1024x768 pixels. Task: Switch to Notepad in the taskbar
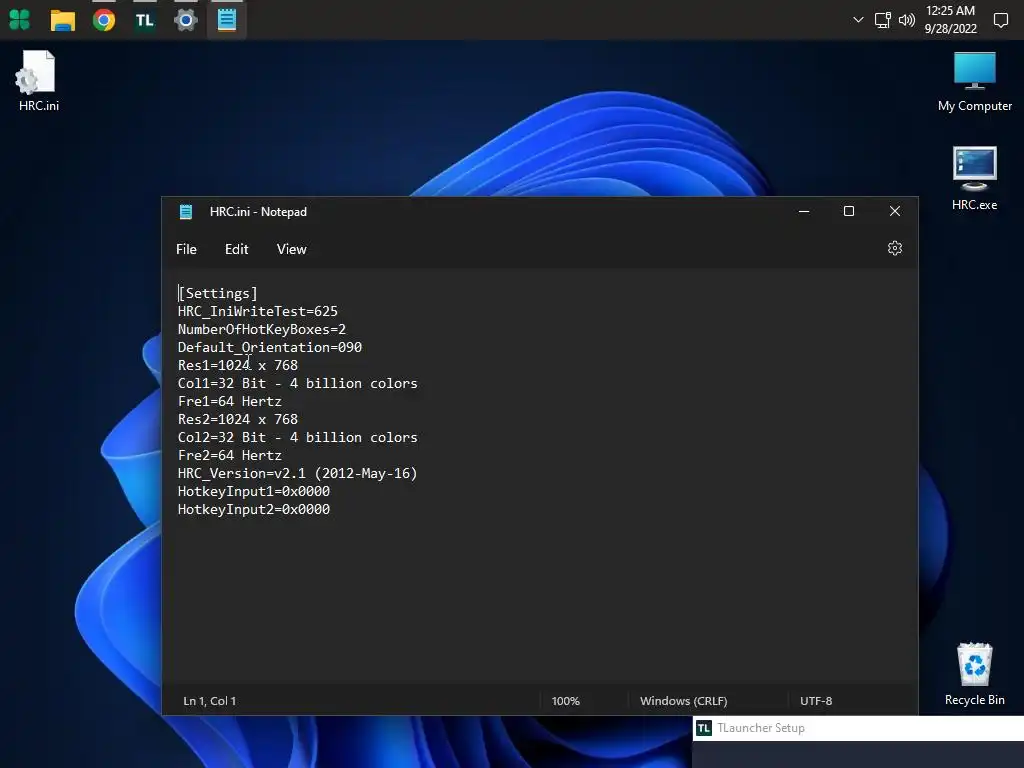(227, 20)
